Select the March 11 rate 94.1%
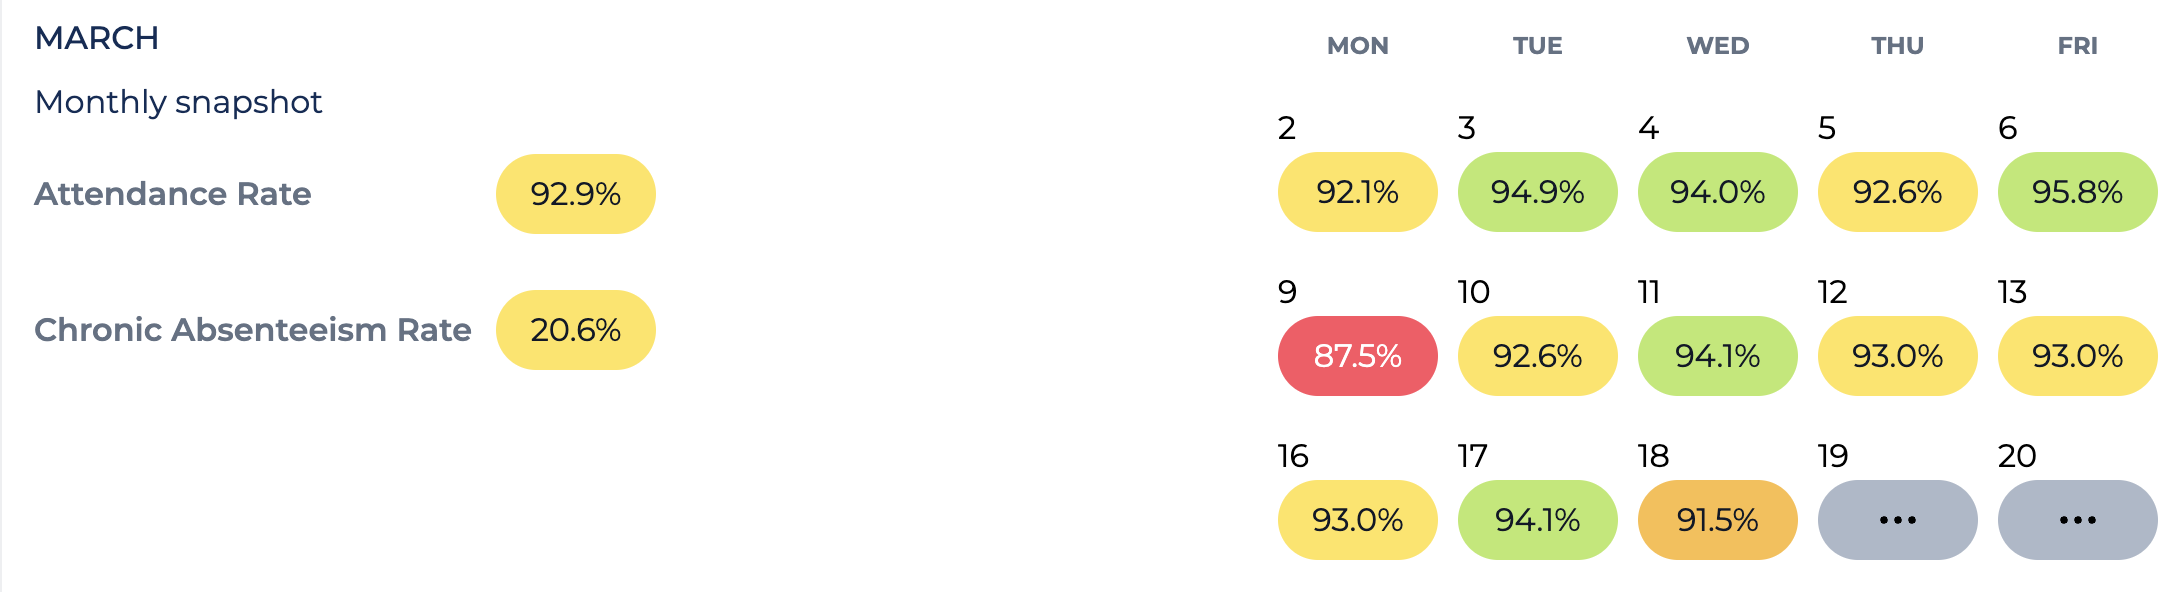Viewport: 2168px width, 592px height. click(1717, 356)
